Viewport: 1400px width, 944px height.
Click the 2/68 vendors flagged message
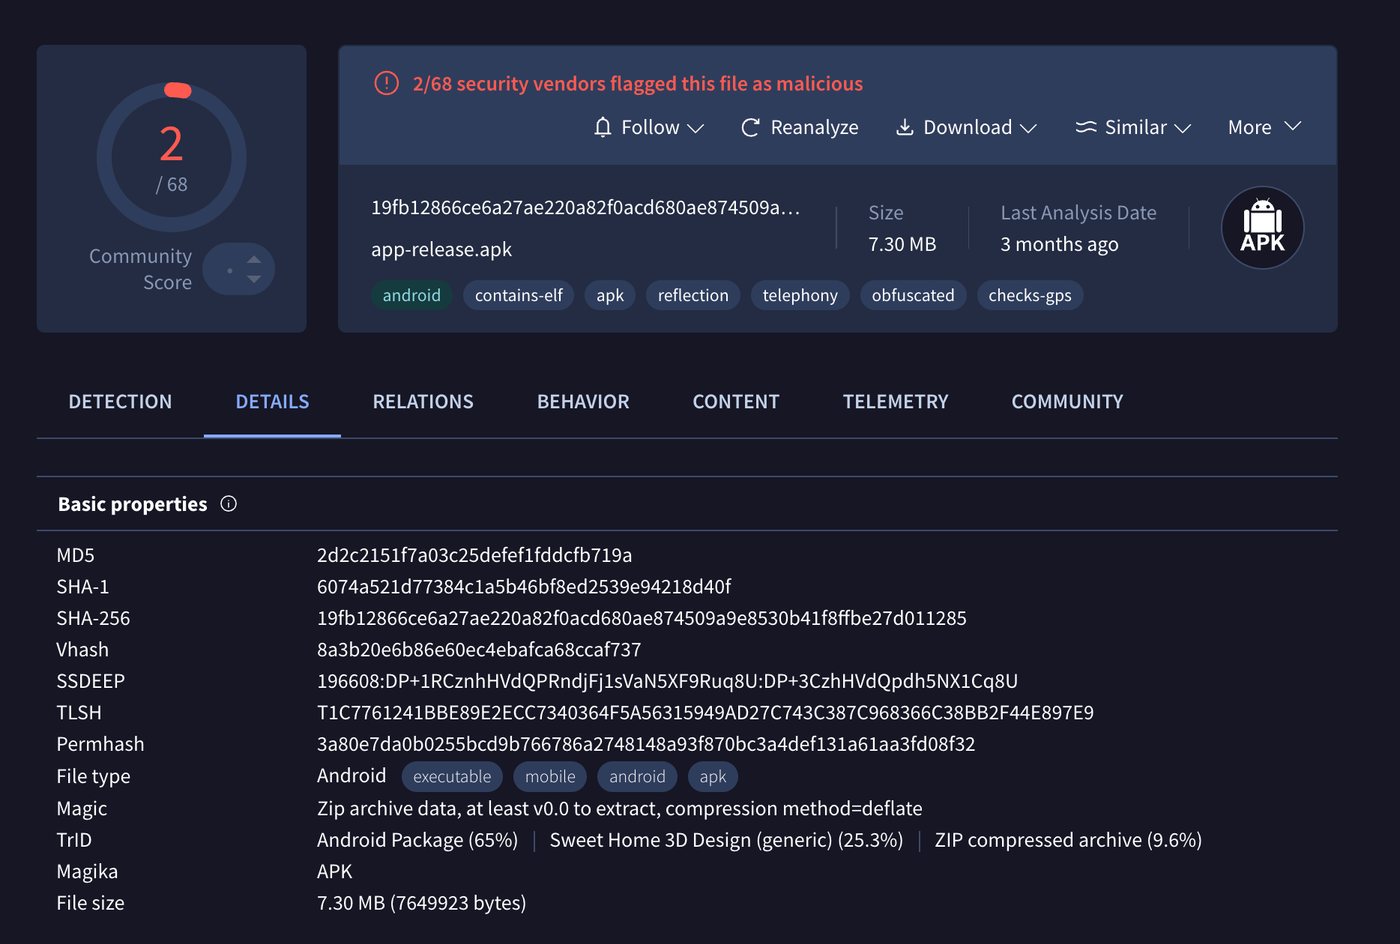[x=637, y=83]
